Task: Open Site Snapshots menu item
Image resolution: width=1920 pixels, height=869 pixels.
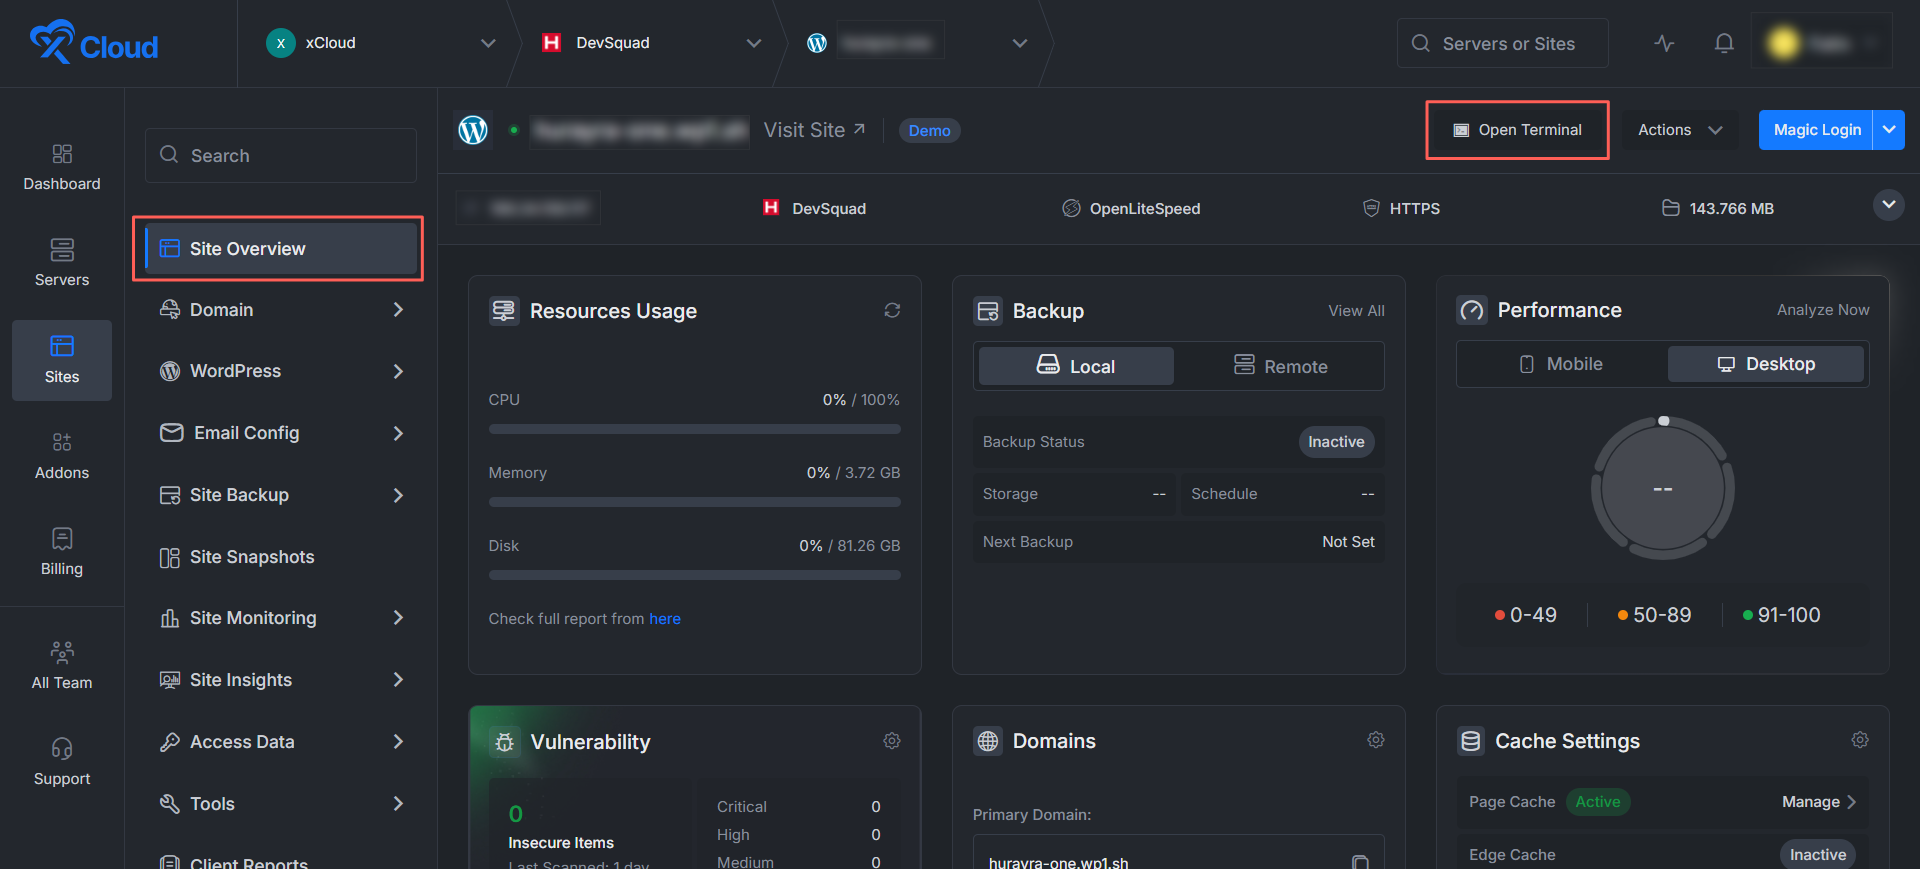Action: (280, 557)
